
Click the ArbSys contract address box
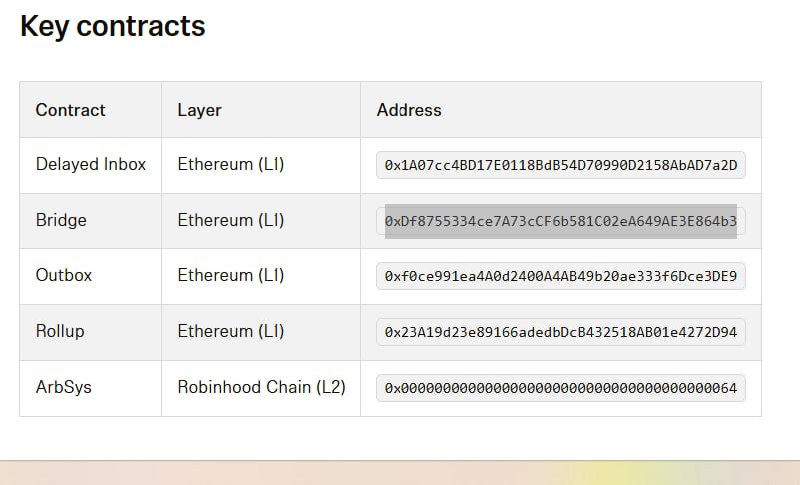pyautogui.click(x=561, y=388)
